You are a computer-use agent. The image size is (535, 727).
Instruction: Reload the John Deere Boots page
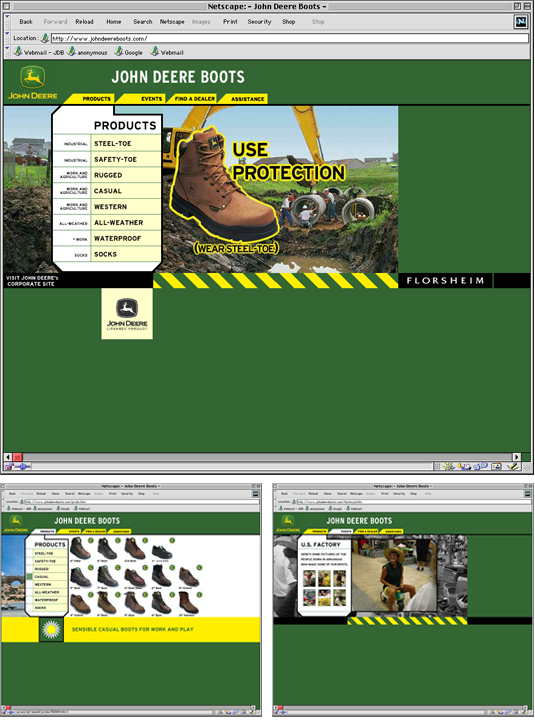tap(84, 22)
